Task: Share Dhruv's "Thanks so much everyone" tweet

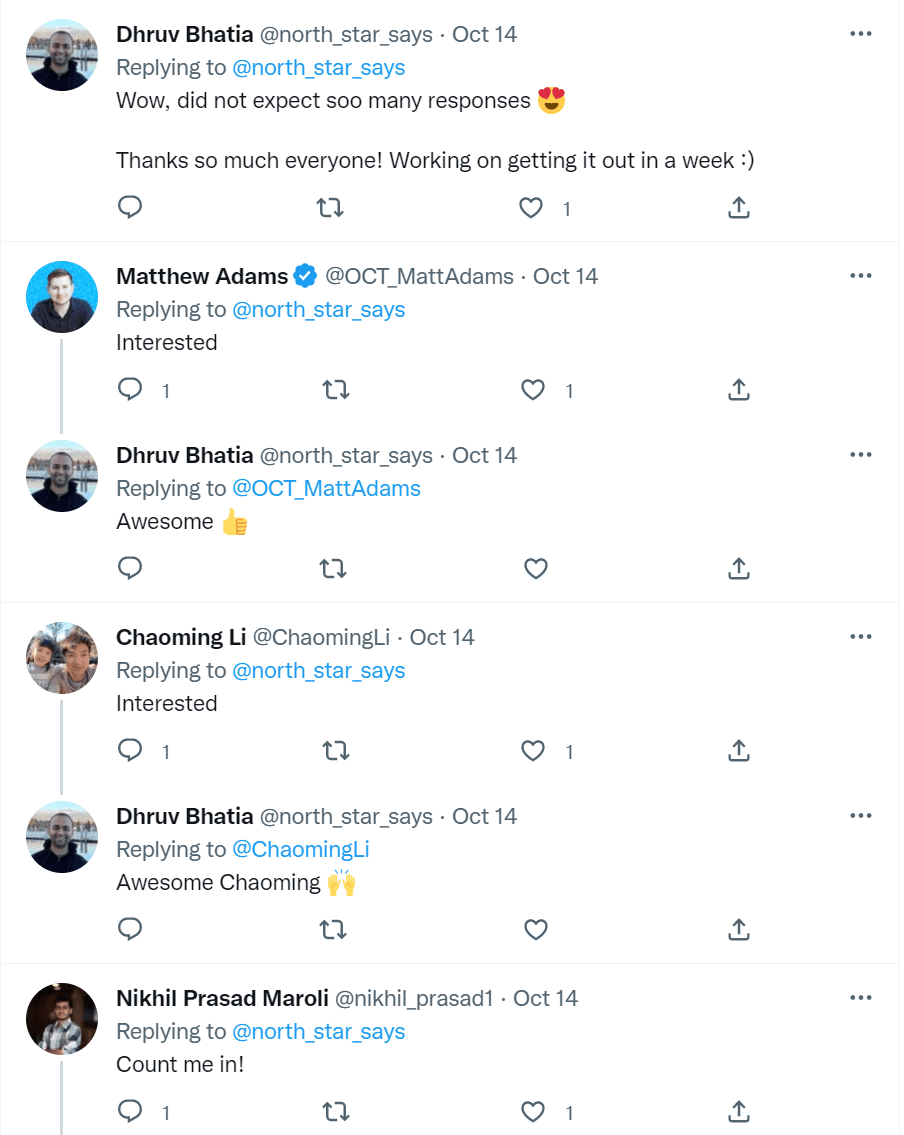Action: (x=738, y=208)
